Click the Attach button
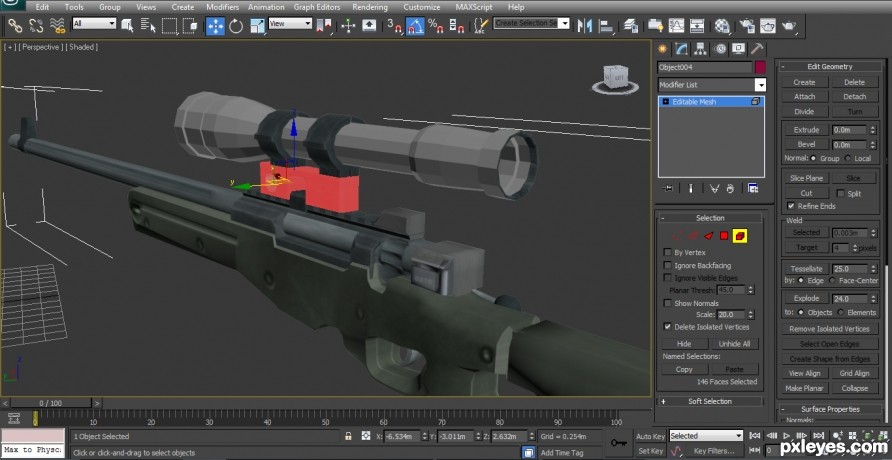This screenshot has width=892, height=460. coord(804,97)
